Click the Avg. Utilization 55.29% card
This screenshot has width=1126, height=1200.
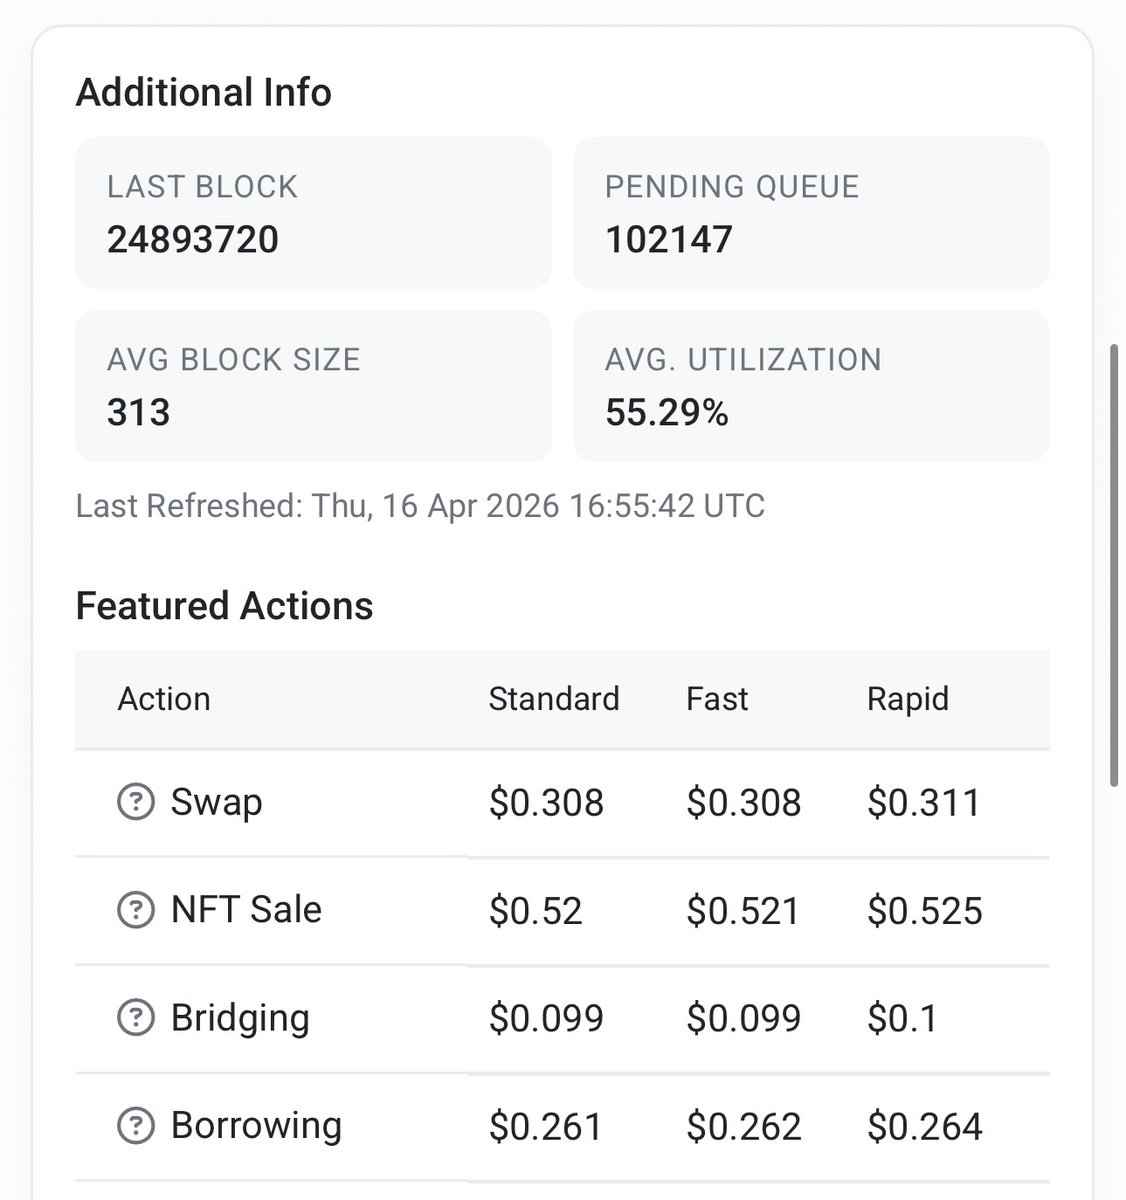pyautogui.click(x=810, y=386)
